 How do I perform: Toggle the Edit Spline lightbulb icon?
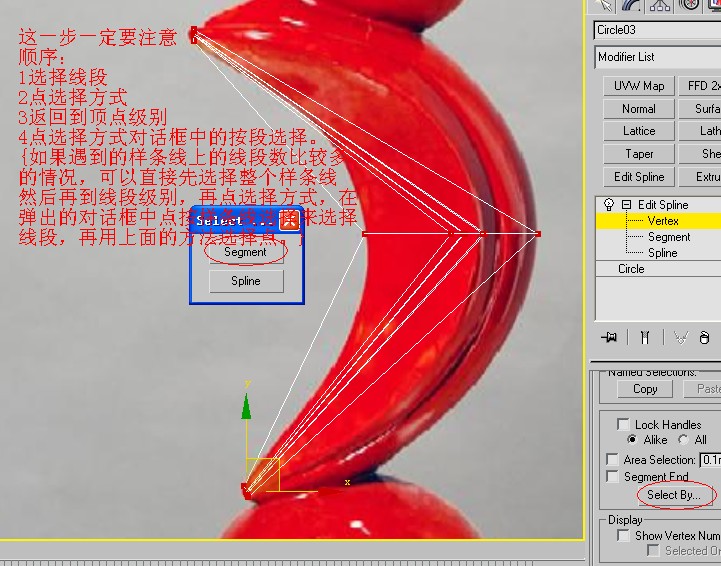pos(609,204)
